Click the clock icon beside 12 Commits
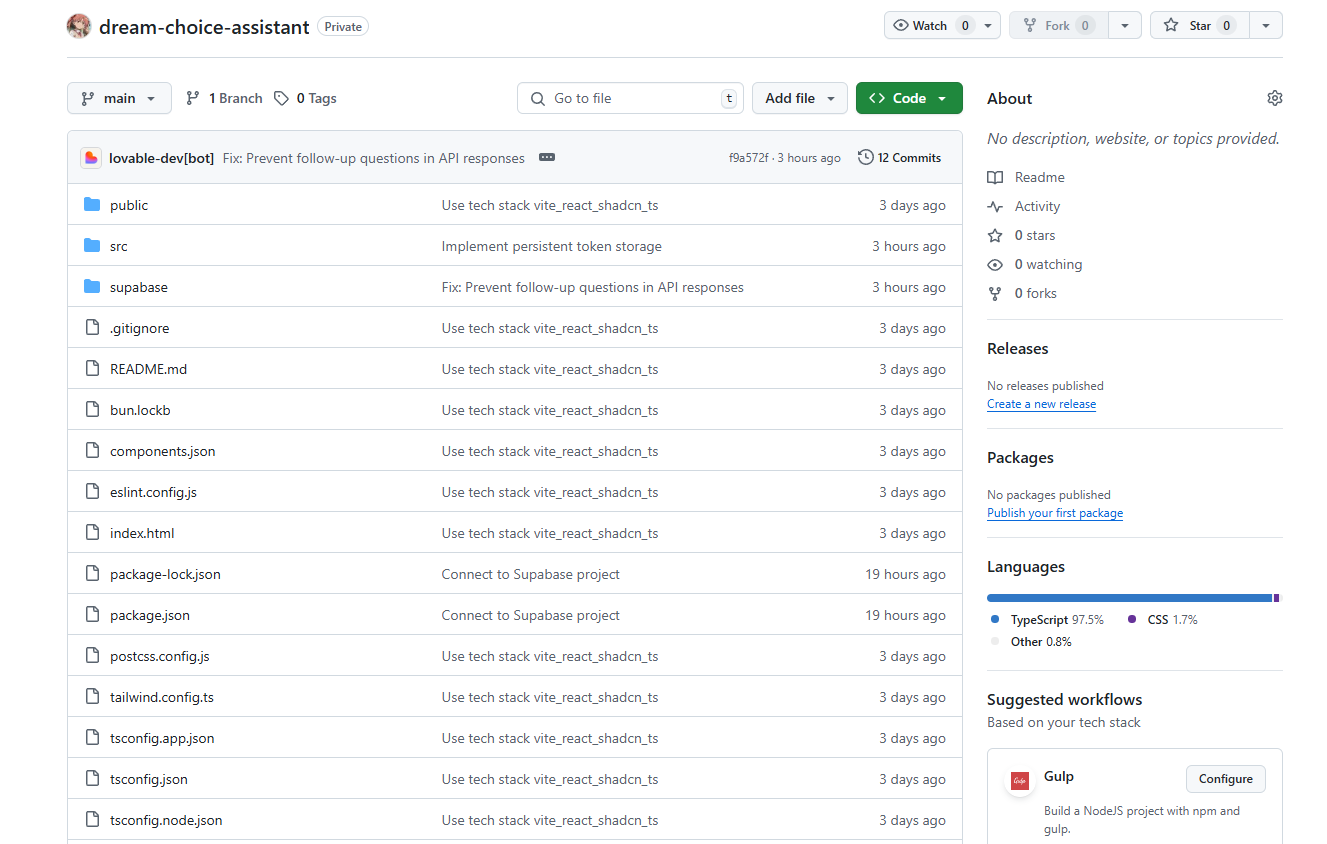Viewport: 1327px width, 844px height. tap(866, 158)
